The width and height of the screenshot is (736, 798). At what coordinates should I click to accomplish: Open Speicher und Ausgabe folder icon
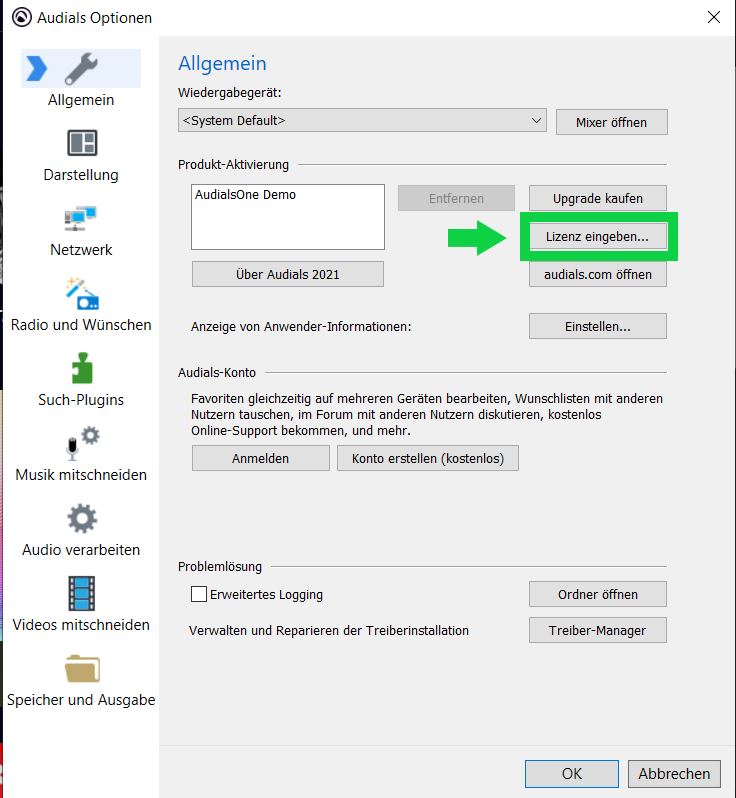81,668
